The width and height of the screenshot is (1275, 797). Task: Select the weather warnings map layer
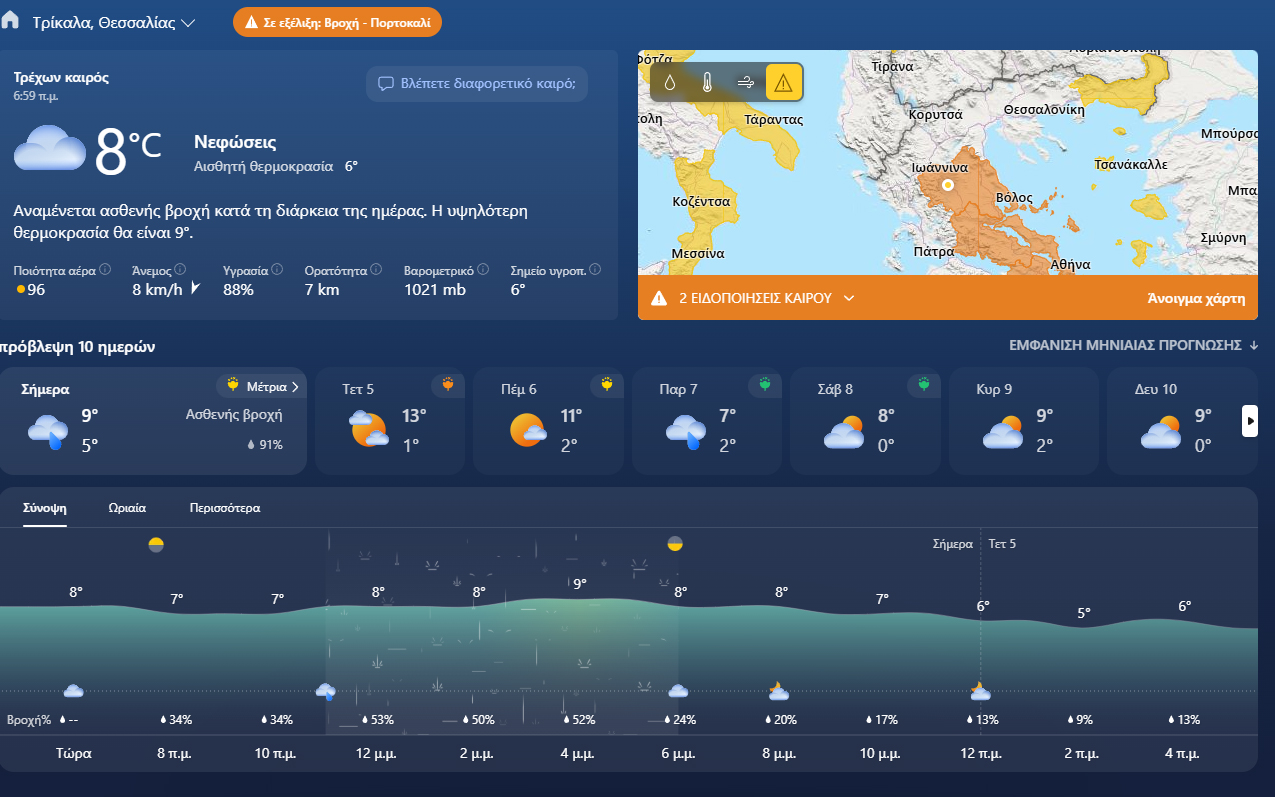tap(783, 83)
